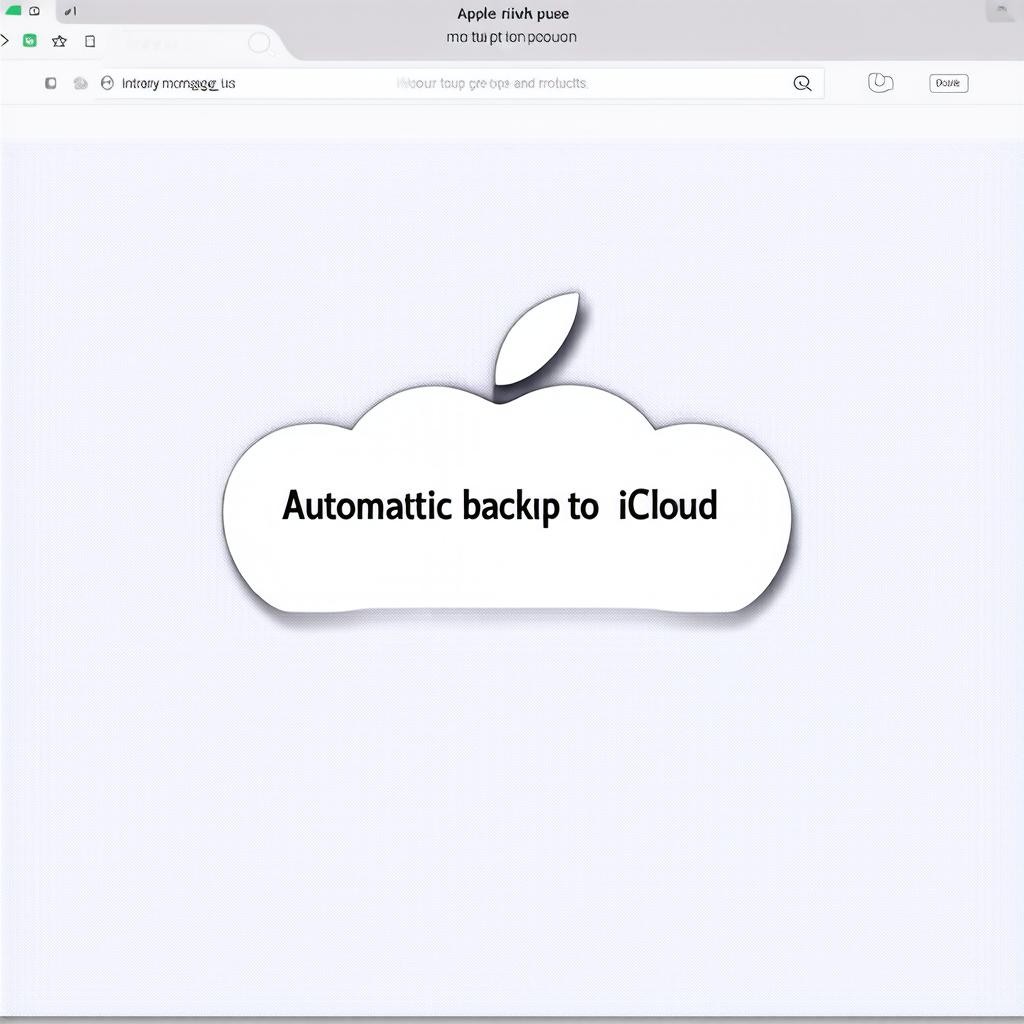
Task: Click the clock icon next to green button
Action: (35, 11)
